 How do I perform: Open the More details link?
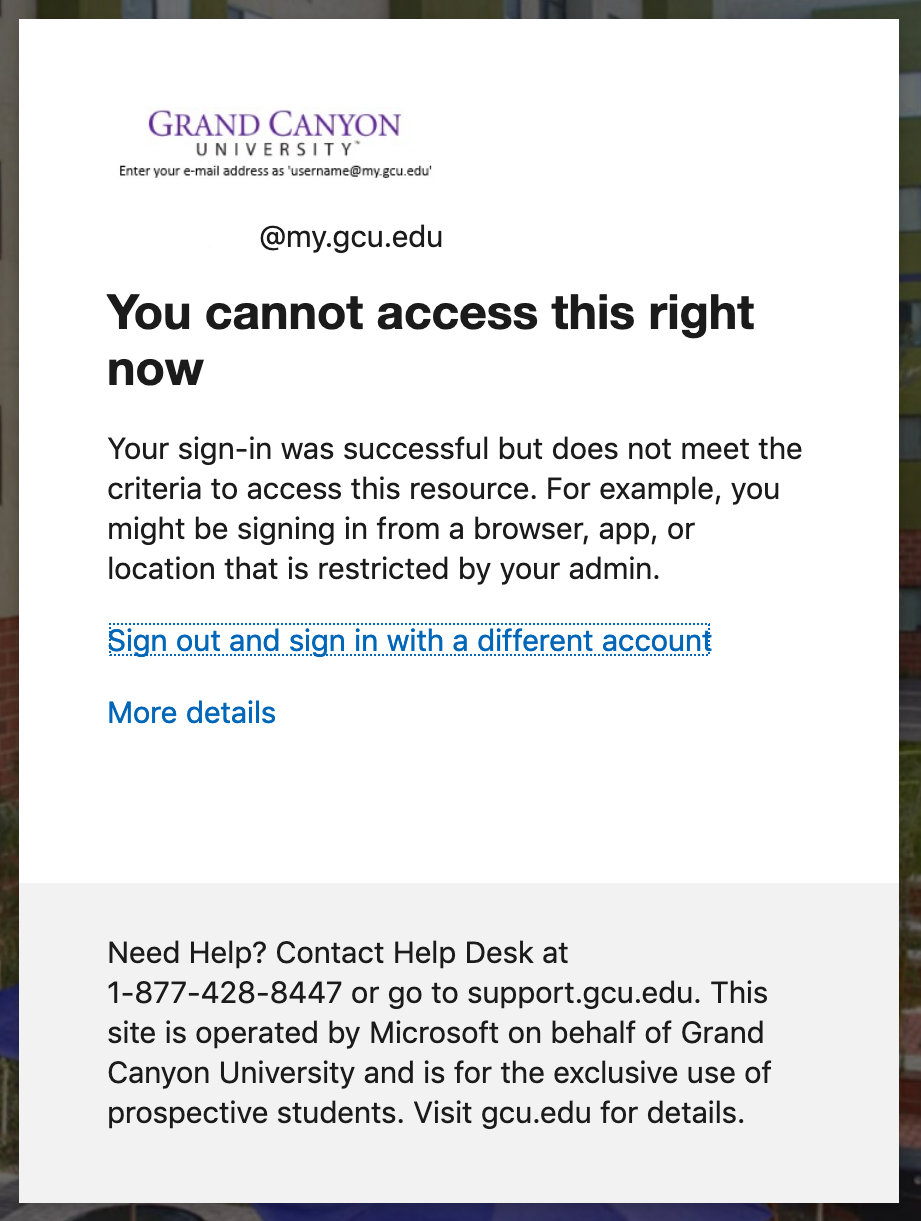pos(192,713)
